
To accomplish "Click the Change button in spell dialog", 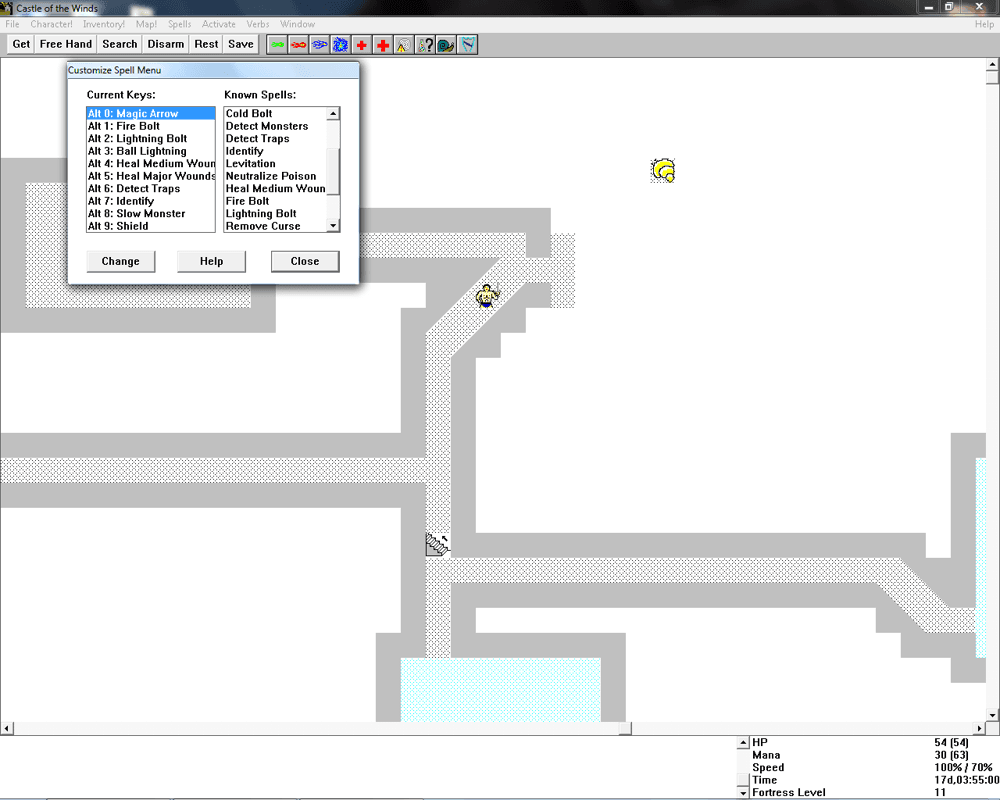I will [121, 262].
